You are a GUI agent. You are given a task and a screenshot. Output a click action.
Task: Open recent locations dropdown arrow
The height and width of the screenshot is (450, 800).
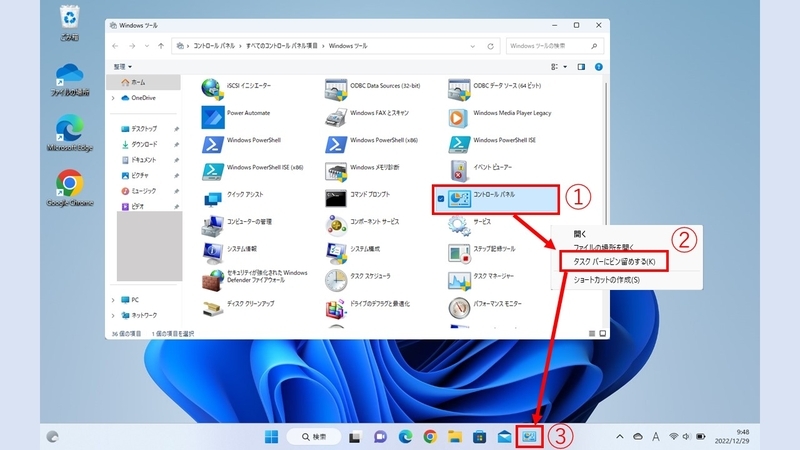click(x=147, y=46)
